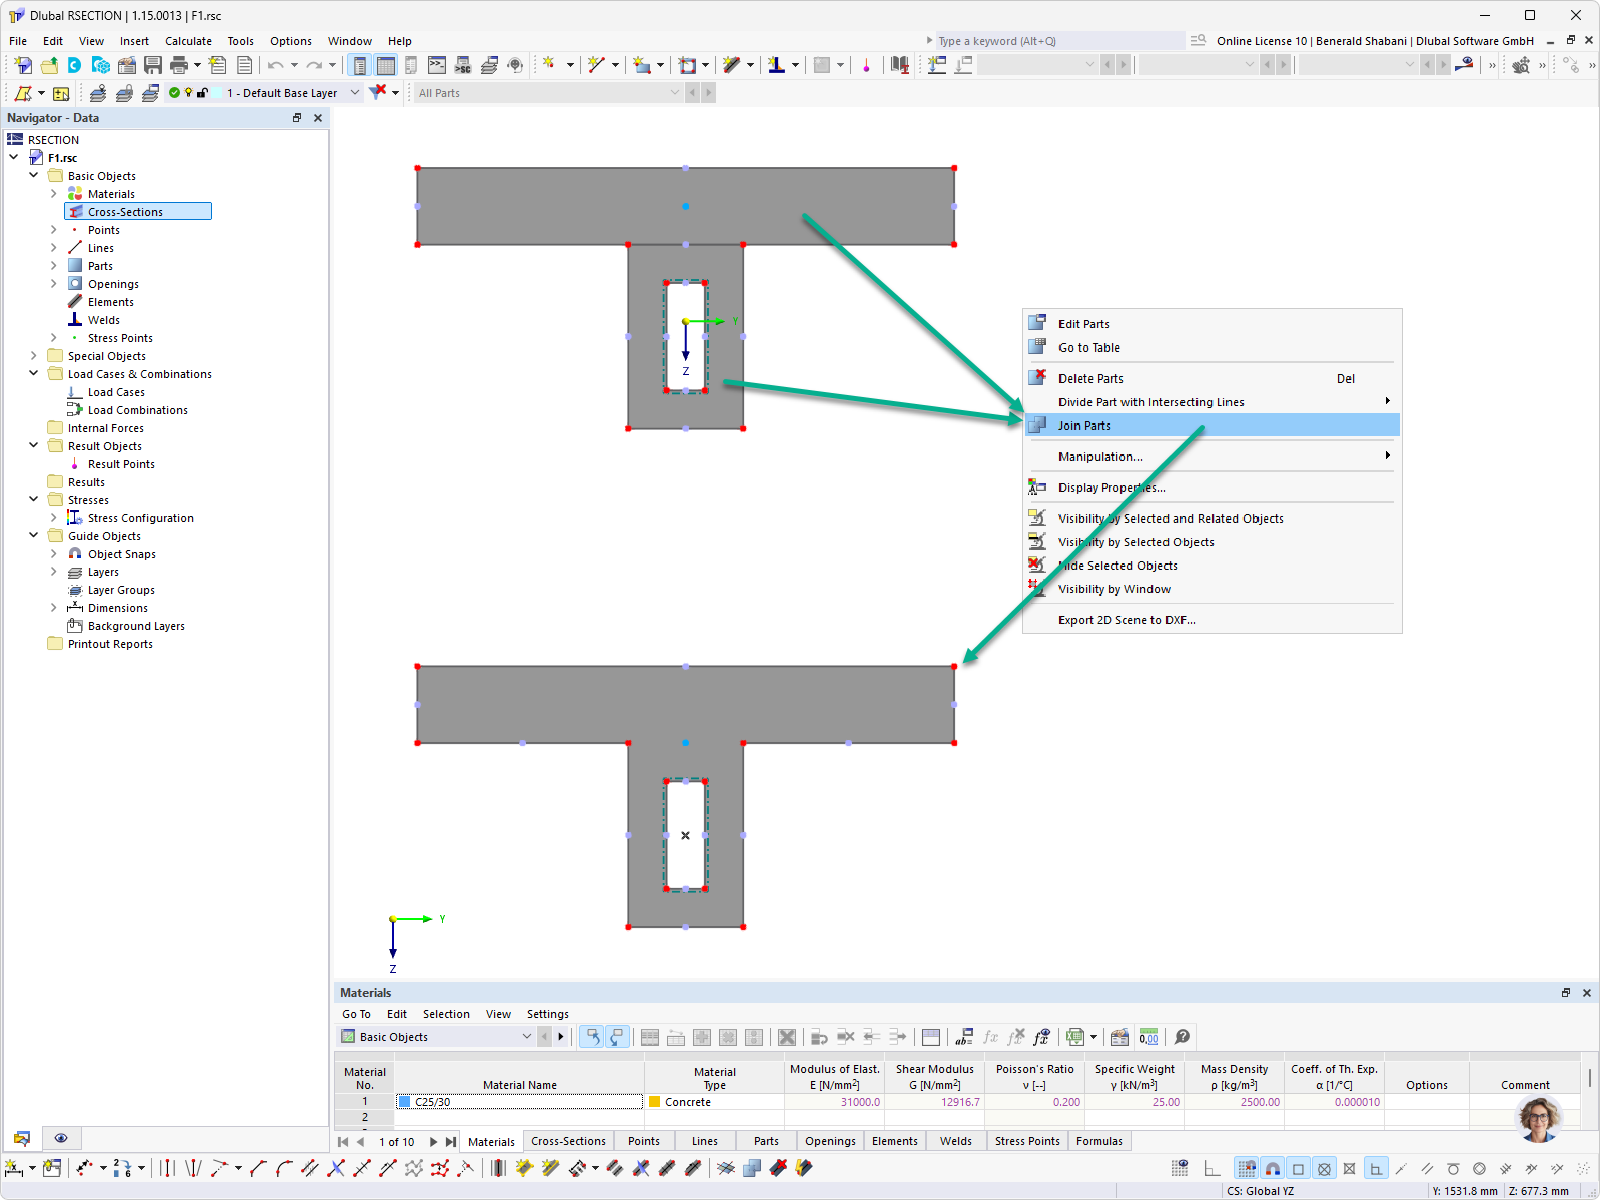
Task: Toggle the grid snap button in status bar
Action: [x=1246, y=1168]
